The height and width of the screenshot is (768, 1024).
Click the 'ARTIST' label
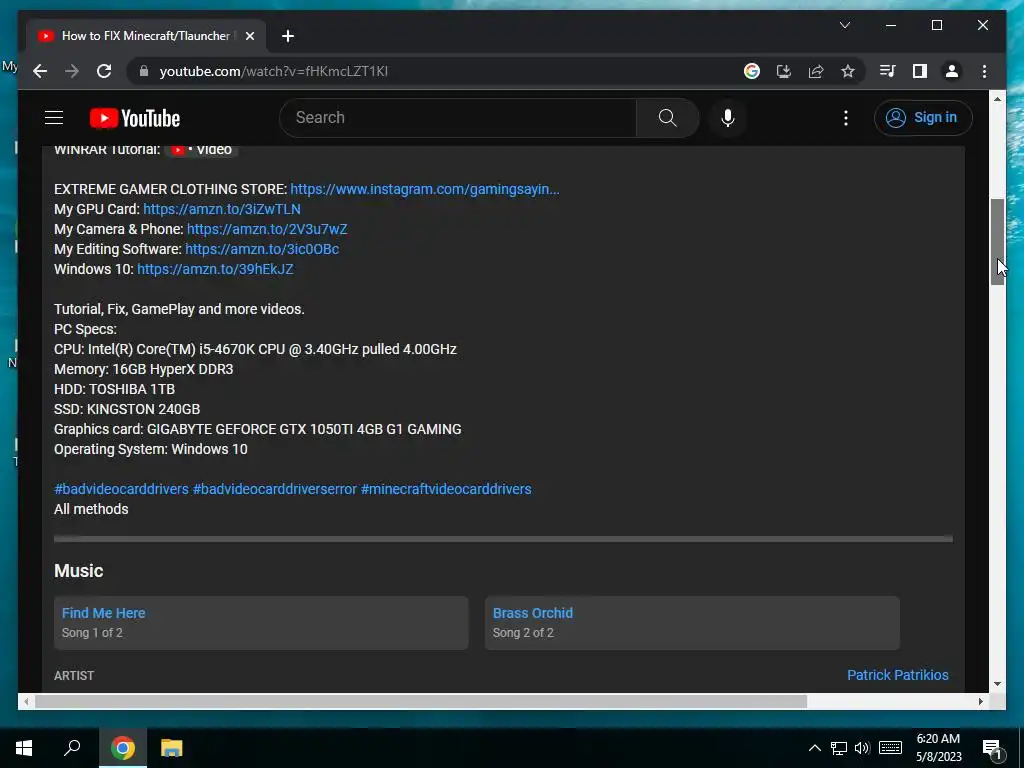[74, 676]
